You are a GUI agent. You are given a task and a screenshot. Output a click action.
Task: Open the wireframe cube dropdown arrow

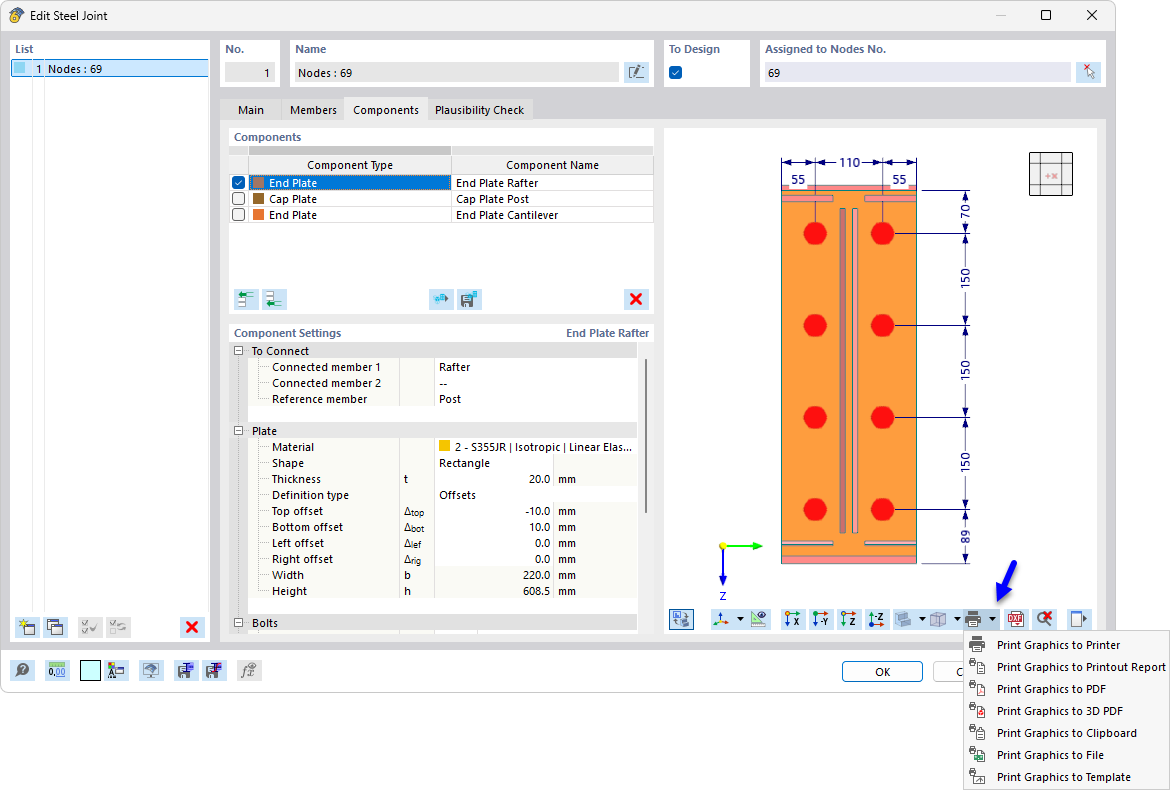coord(957,618)
